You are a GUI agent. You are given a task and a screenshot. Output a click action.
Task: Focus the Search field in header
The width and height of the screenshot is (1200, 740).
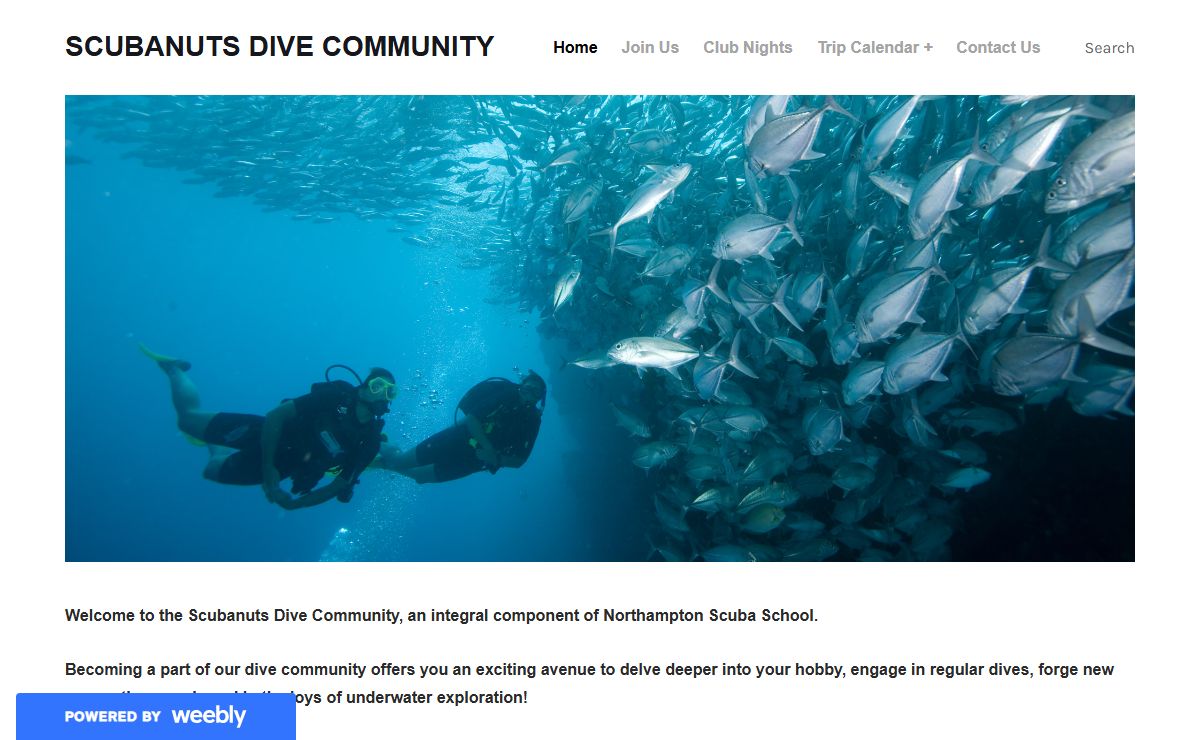[x=1109, y=48]
